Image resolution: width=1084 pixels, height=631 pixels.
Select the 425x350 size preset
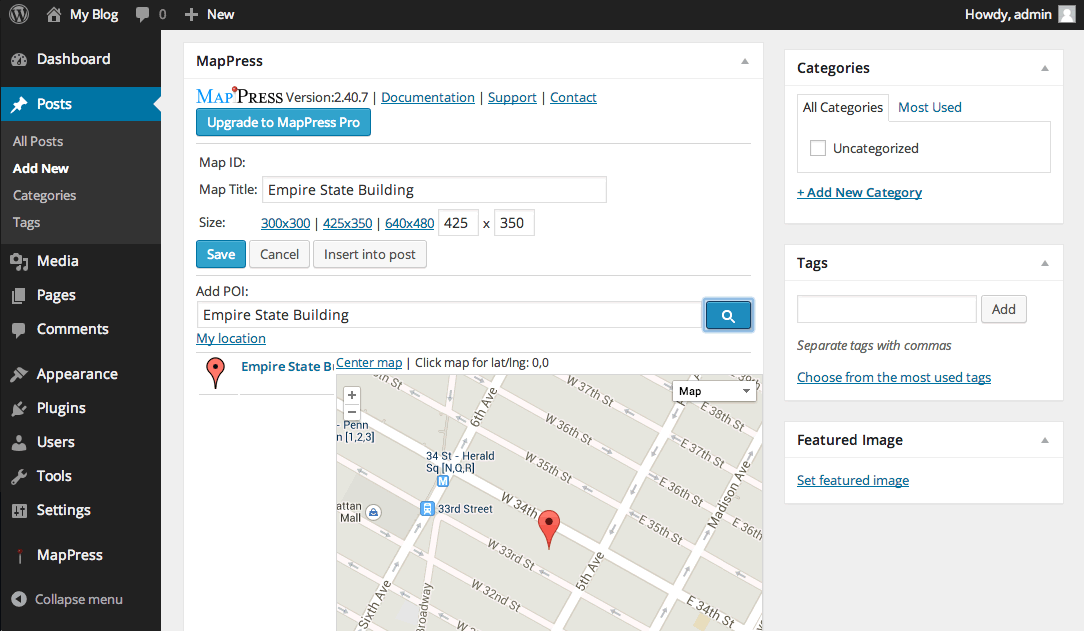(x=348, y=223)
